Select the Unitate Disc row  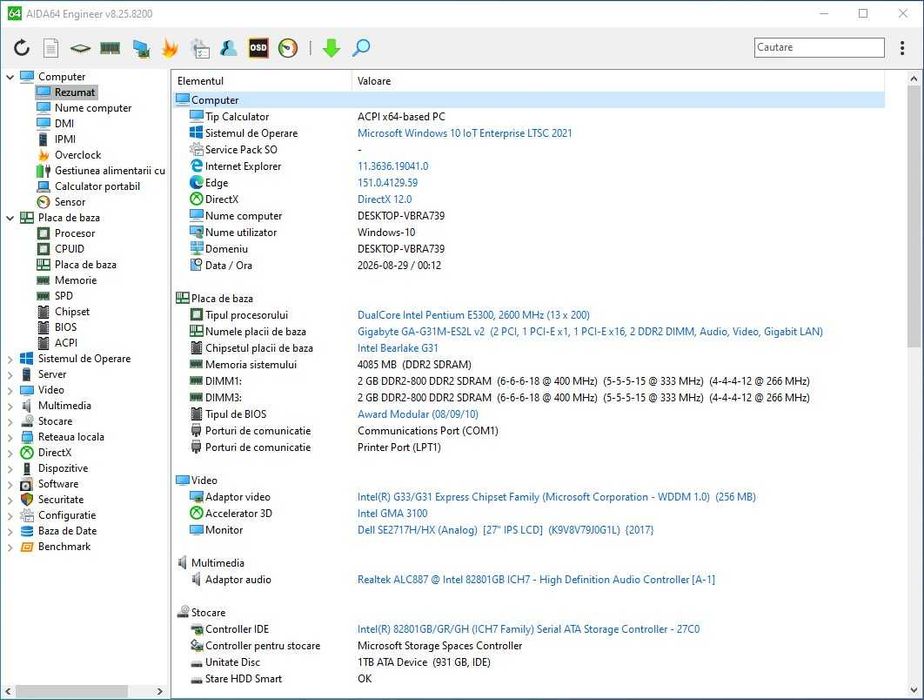pyautogui.click(x=529, y=662)
